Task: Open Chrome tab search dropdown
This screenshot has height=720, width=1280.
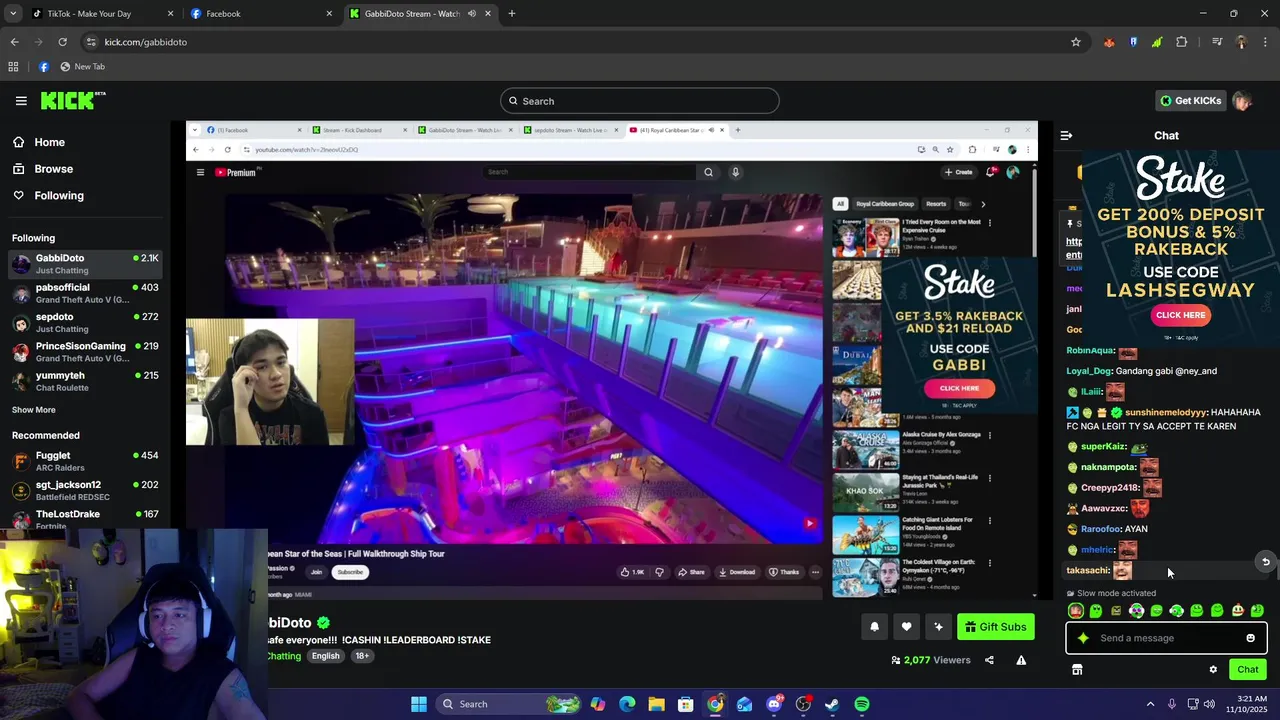Action: (x=13, y=14)
